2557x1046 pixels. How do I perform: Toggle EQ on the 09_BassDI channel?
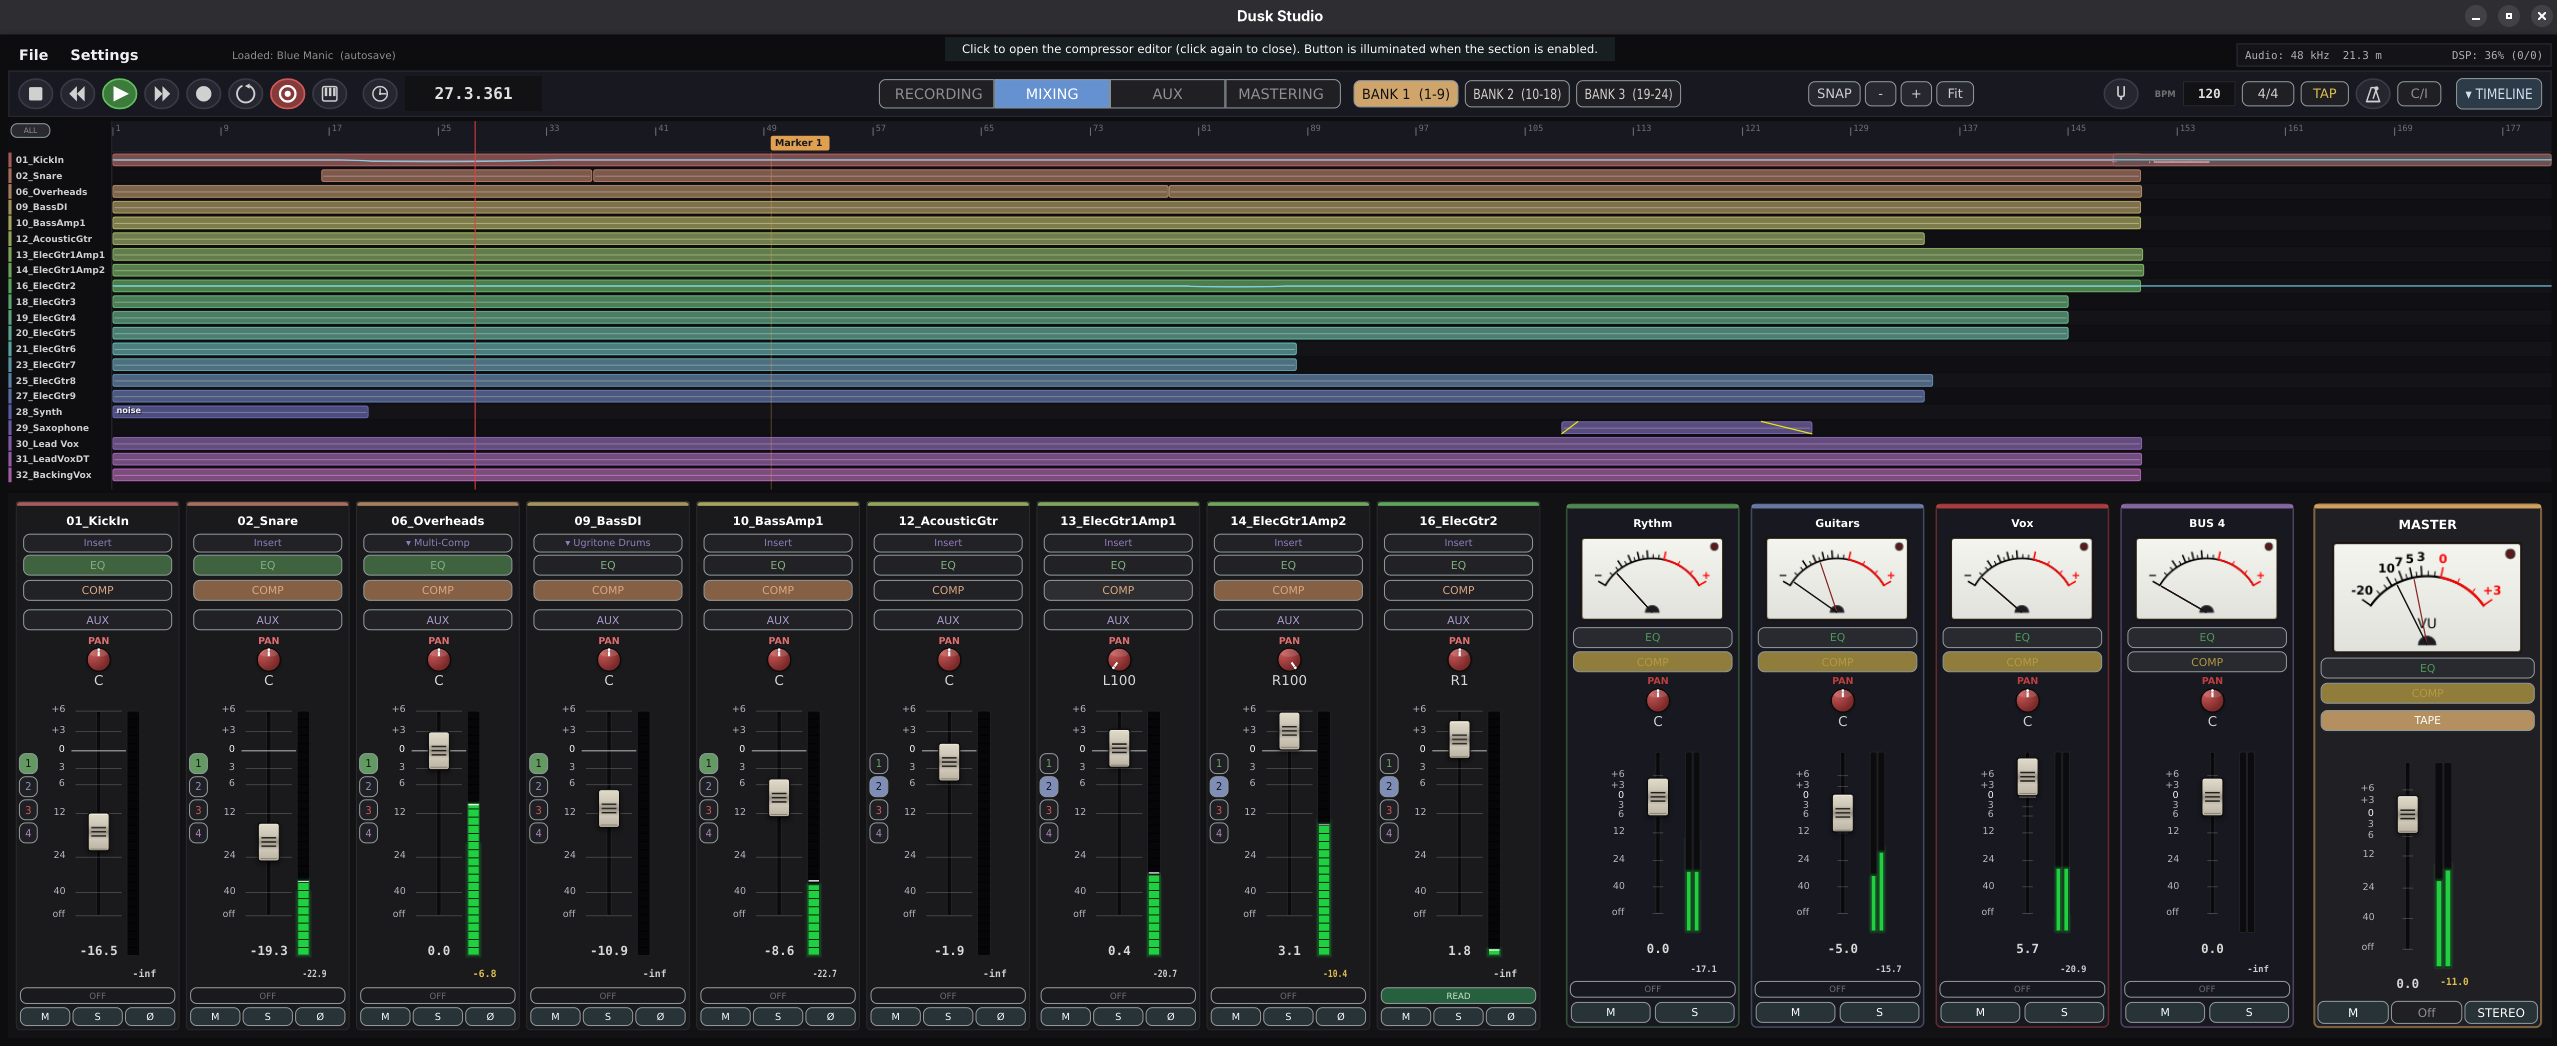(x=608, y=565)
